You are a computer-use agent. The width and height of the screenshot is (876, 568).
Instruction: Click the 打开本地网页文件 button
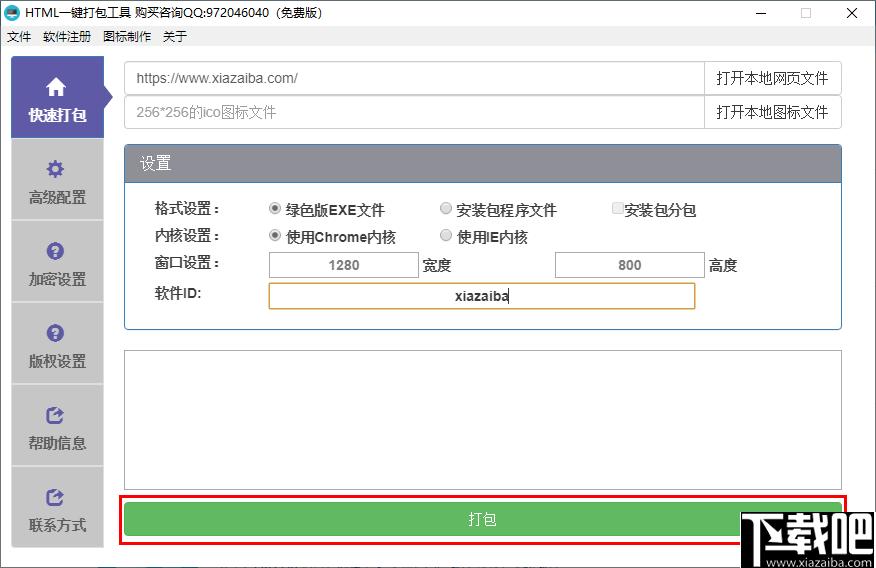pyautogui.click(x=773, y=78)
